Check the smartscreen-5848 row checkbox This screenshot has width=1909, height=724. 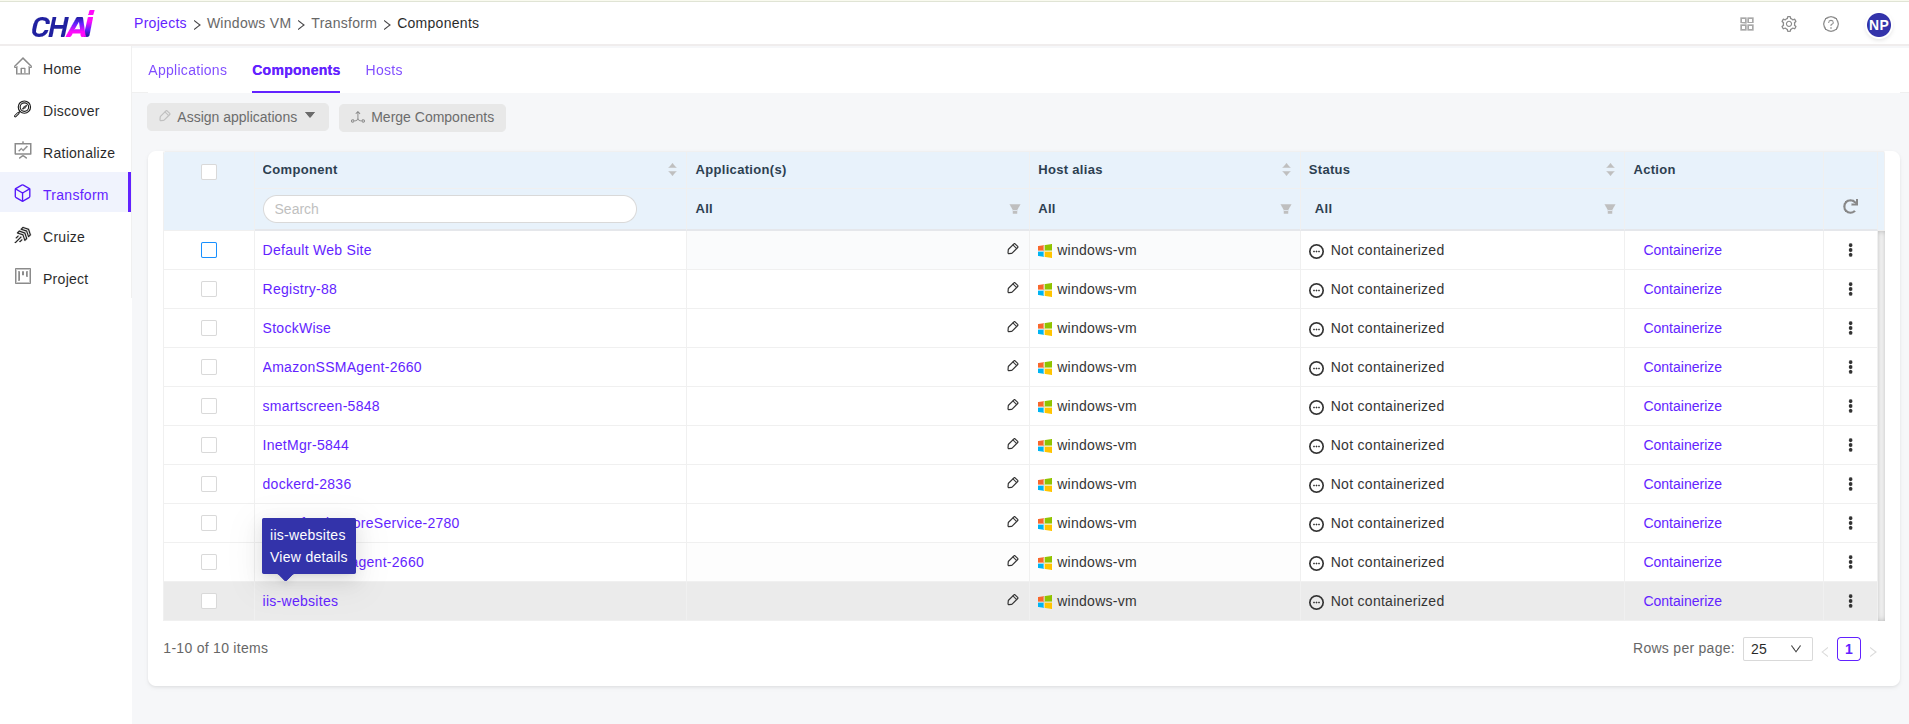(x=209, y=406)
